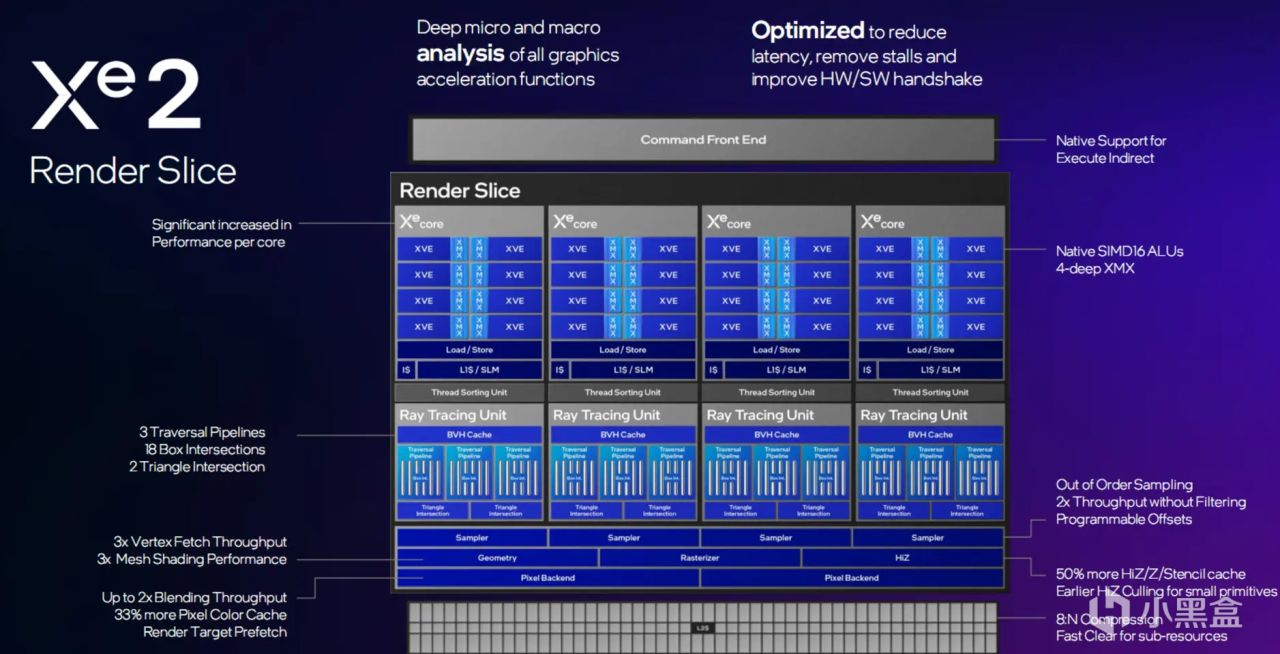Click the rightmost Thread Sorting Unit bar

coord(930,392)
